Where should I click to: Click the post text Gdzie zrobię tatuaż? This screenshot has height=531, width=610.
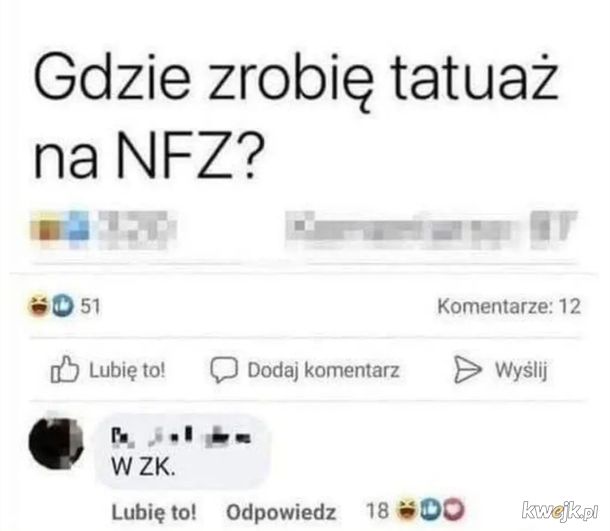tap(295, 80)
